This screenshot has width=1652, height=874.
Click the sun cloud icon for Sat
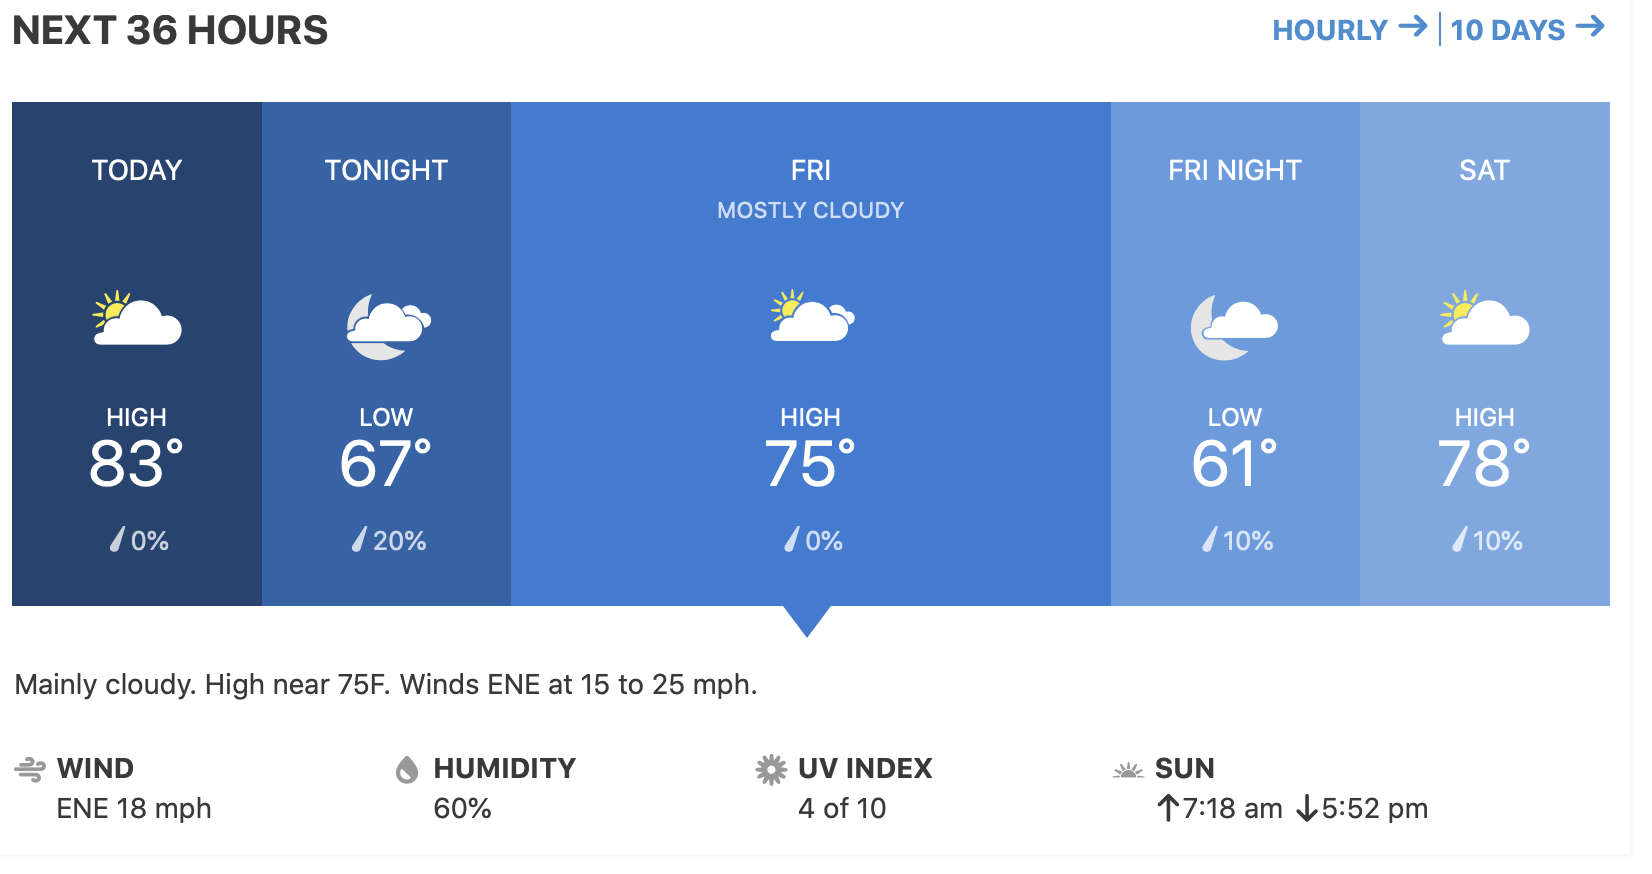coord(1484,319)
